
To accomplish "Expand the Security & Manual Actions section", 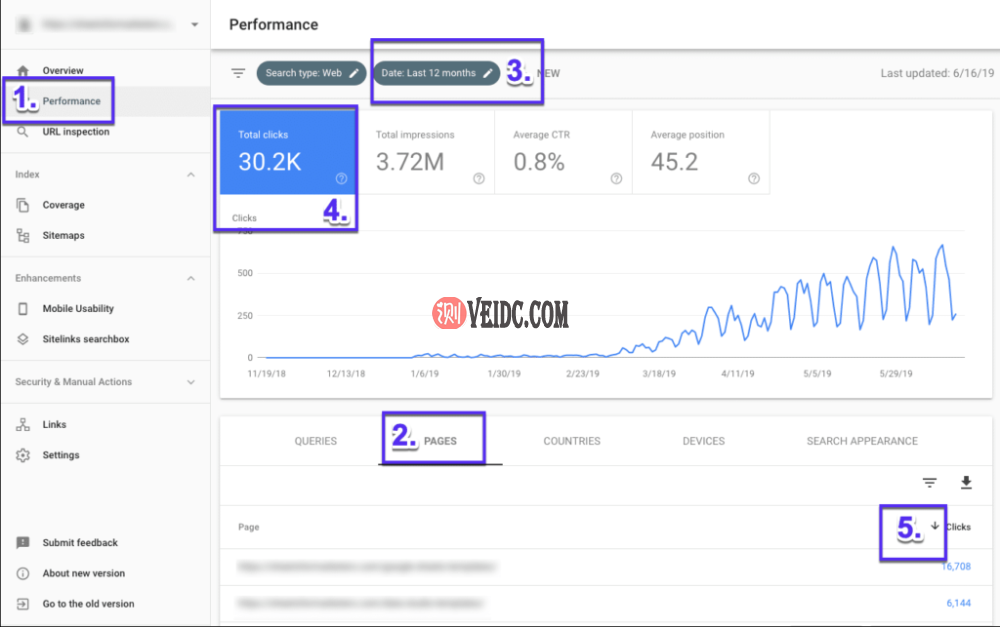I will click(192, 382).
